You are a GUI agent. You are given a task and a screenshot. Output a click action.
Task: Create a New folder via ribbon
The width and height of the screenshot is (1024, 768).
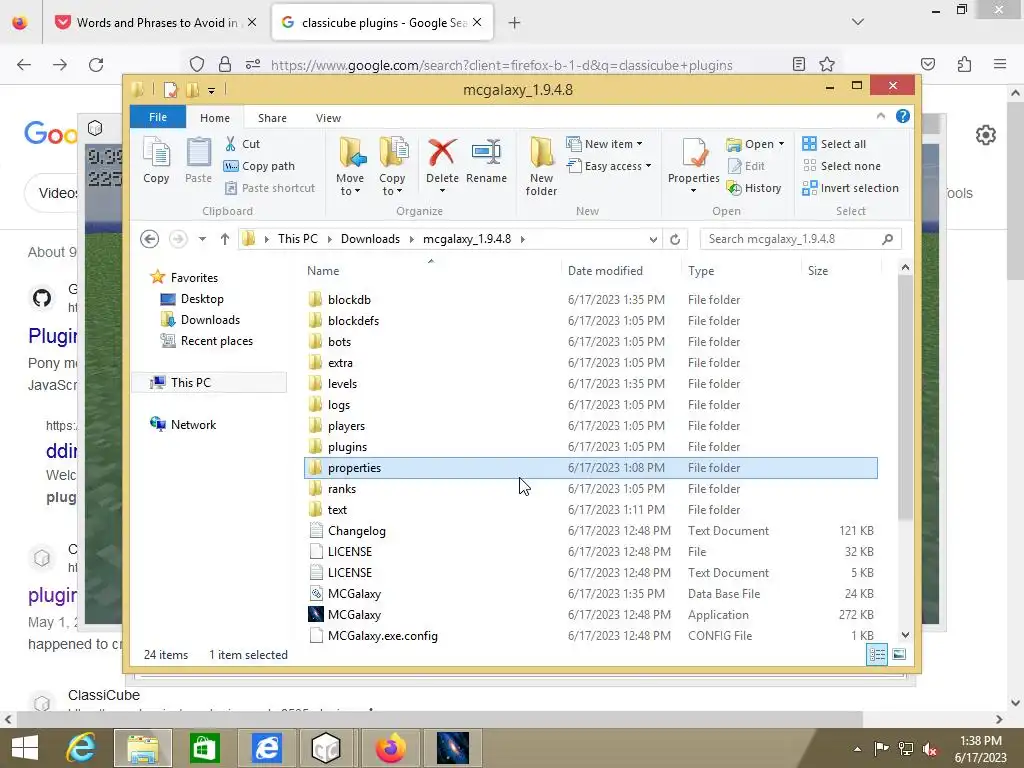(541, 167)
